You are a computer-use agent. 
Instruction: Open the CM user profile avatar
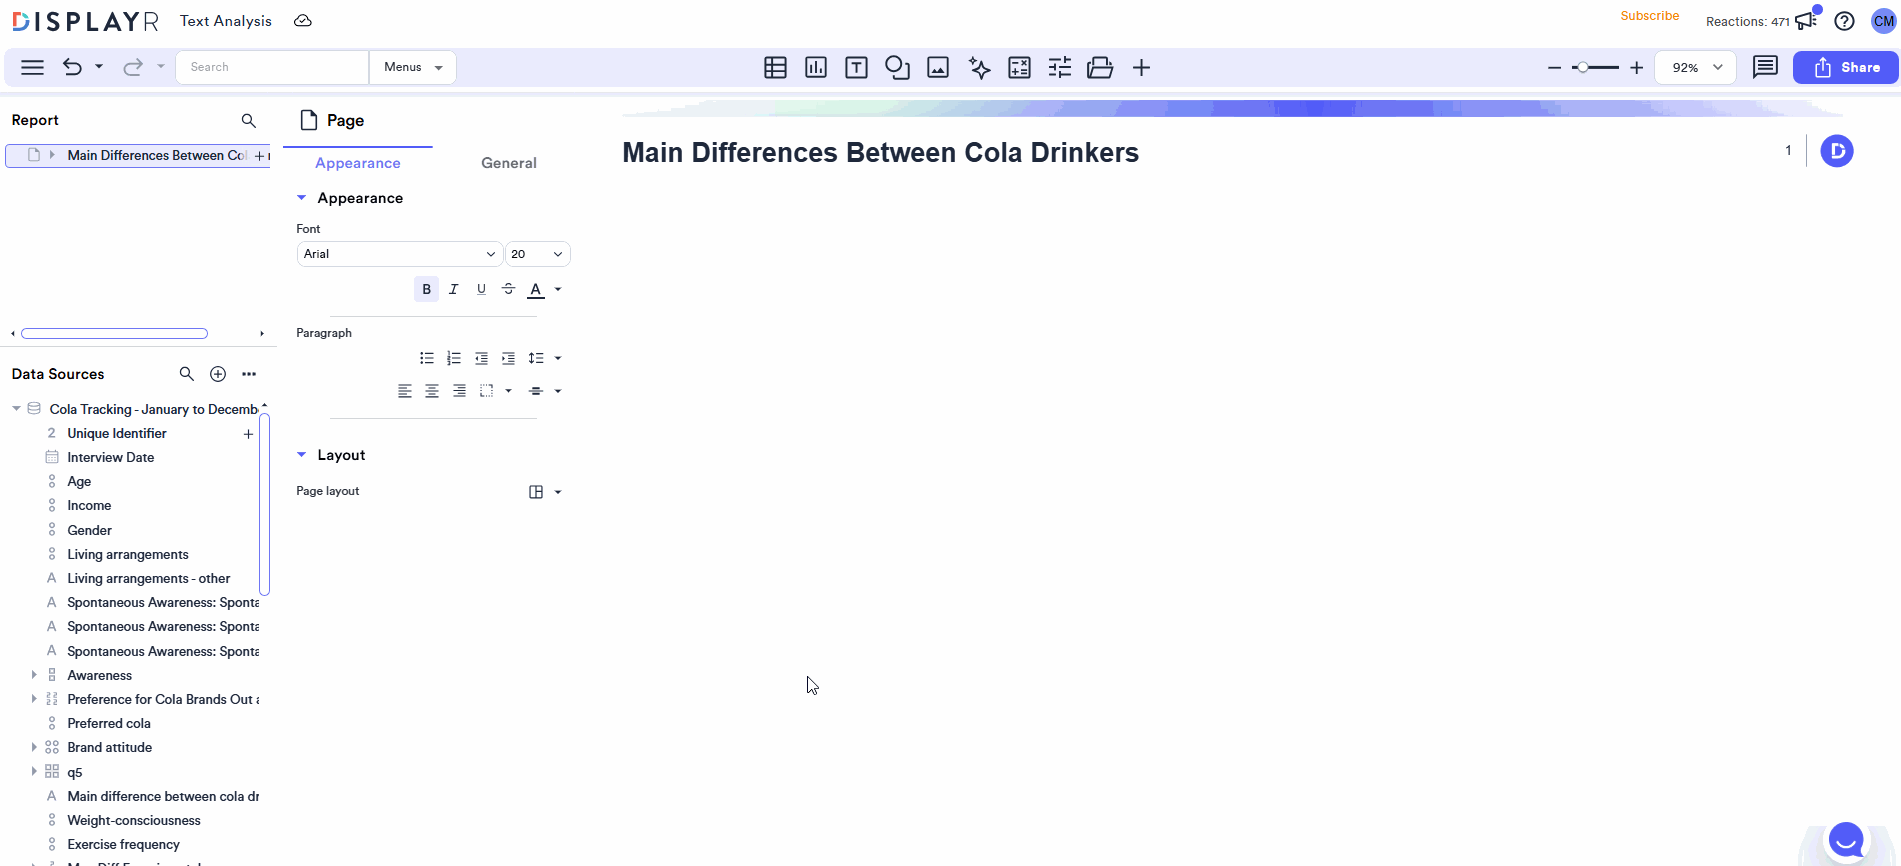[1883, 21]
